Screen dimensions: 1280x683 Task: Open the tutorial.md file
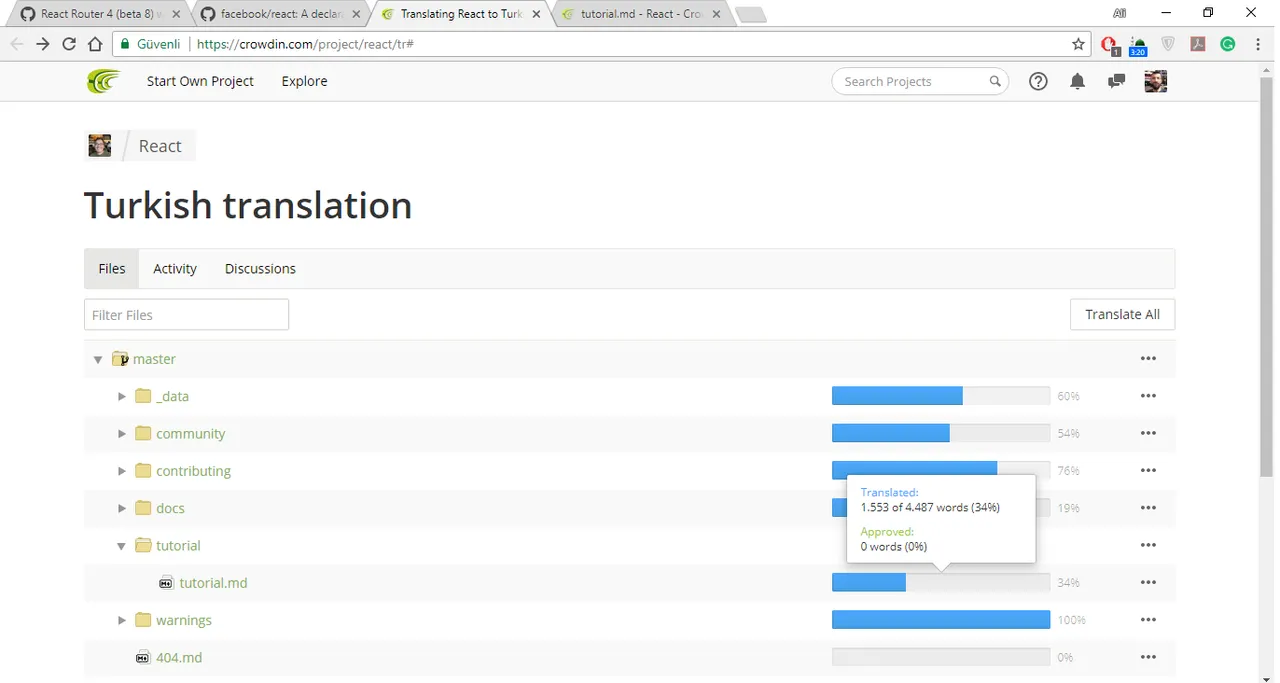213,583
